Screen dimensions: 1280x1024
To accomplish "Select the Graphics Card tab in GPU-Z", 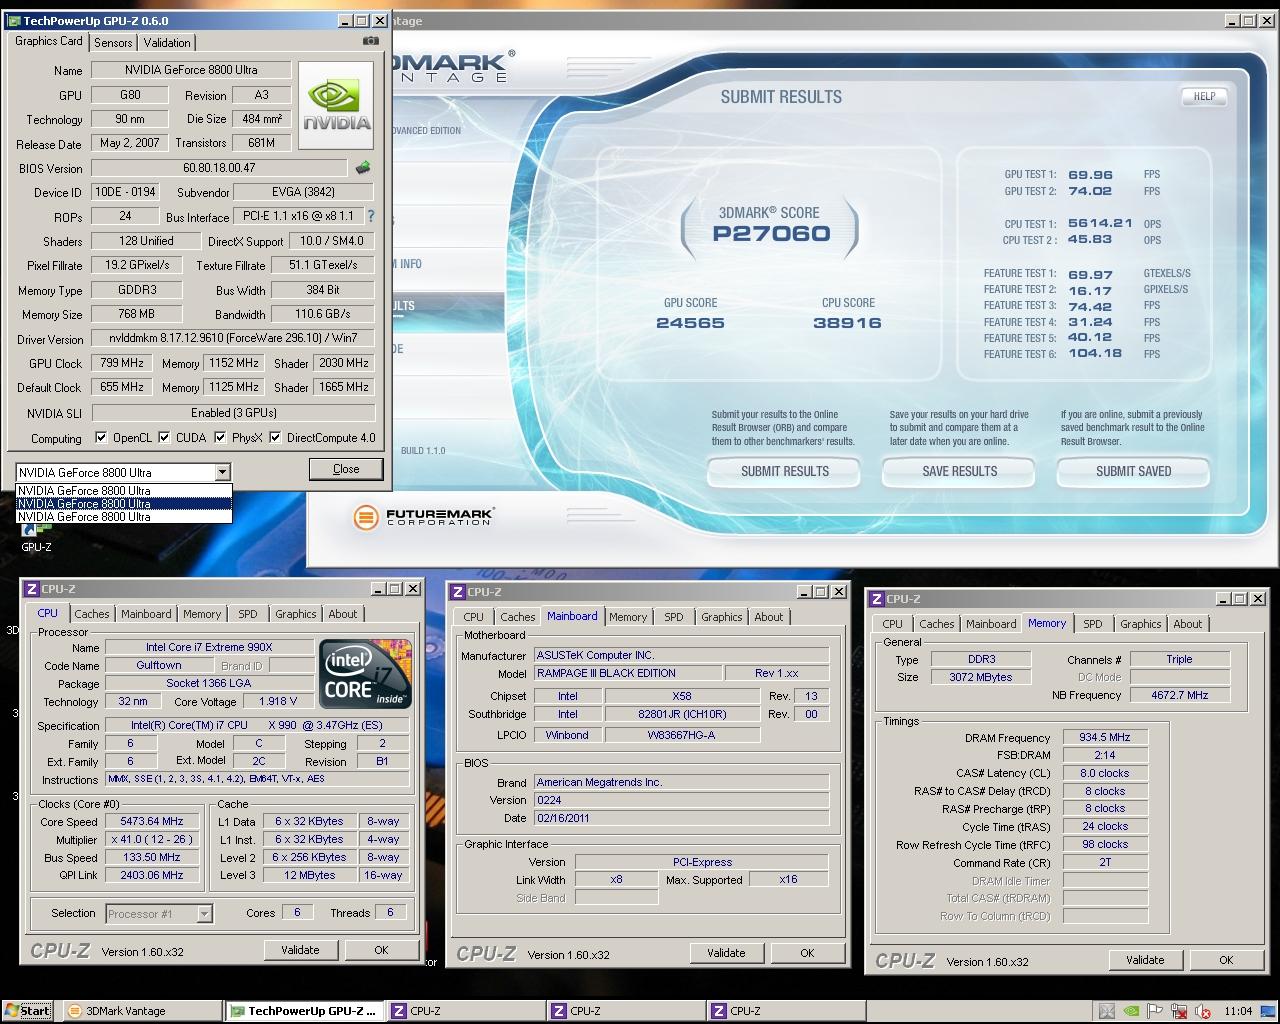I will [49, 41].
